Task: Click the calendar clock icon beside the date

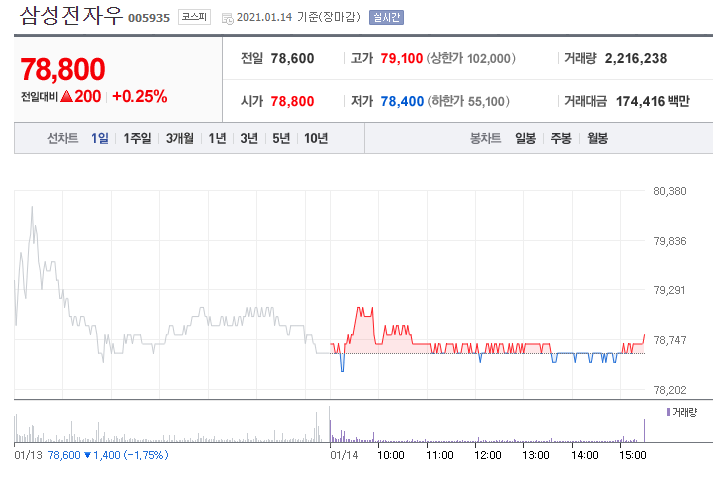Action: (227, 19)
